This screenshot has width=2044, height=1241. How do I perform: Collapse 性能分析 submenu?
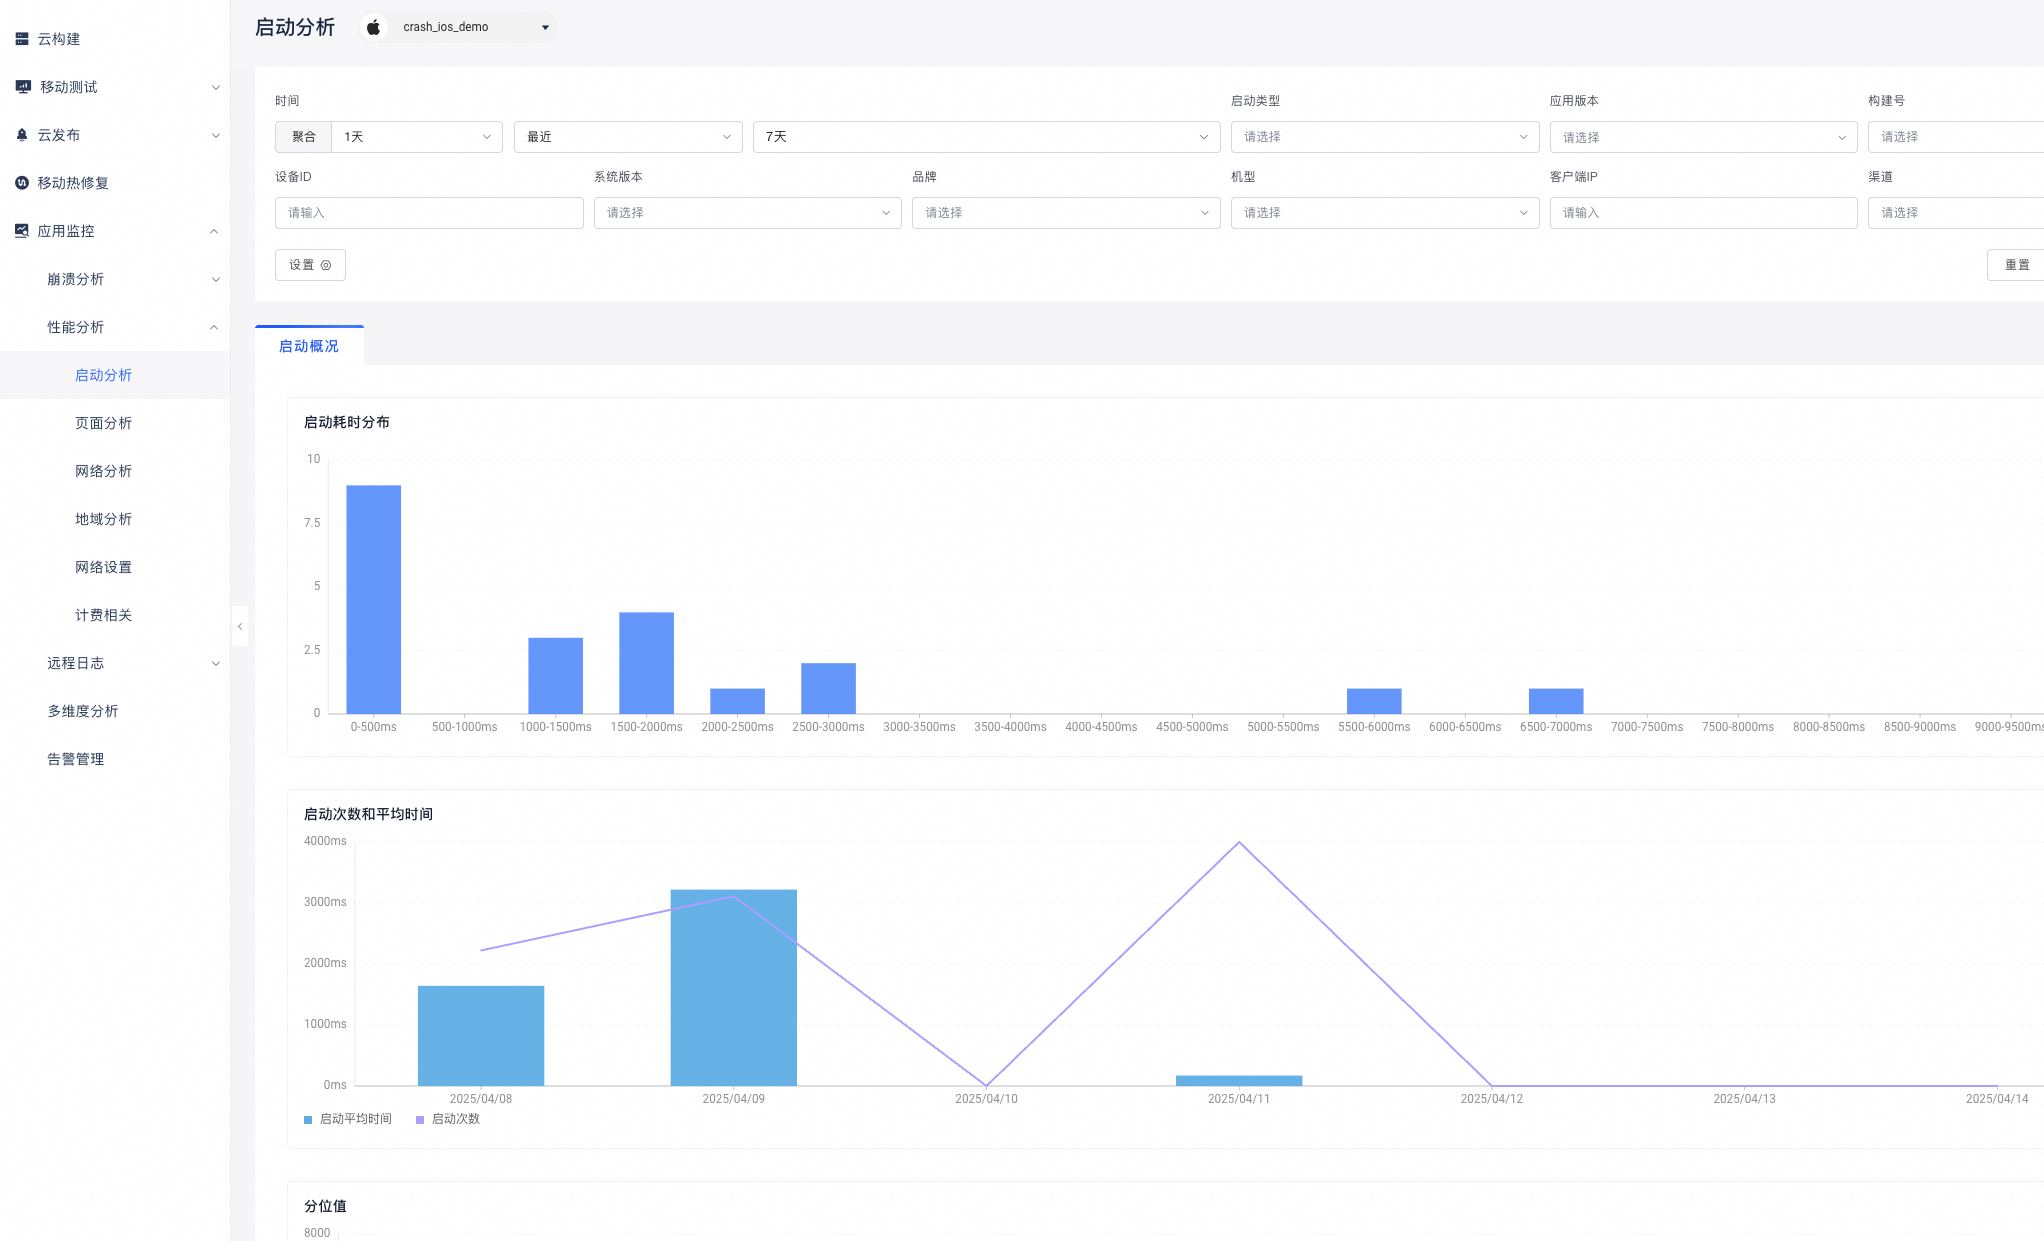click(x=214, y=327)
